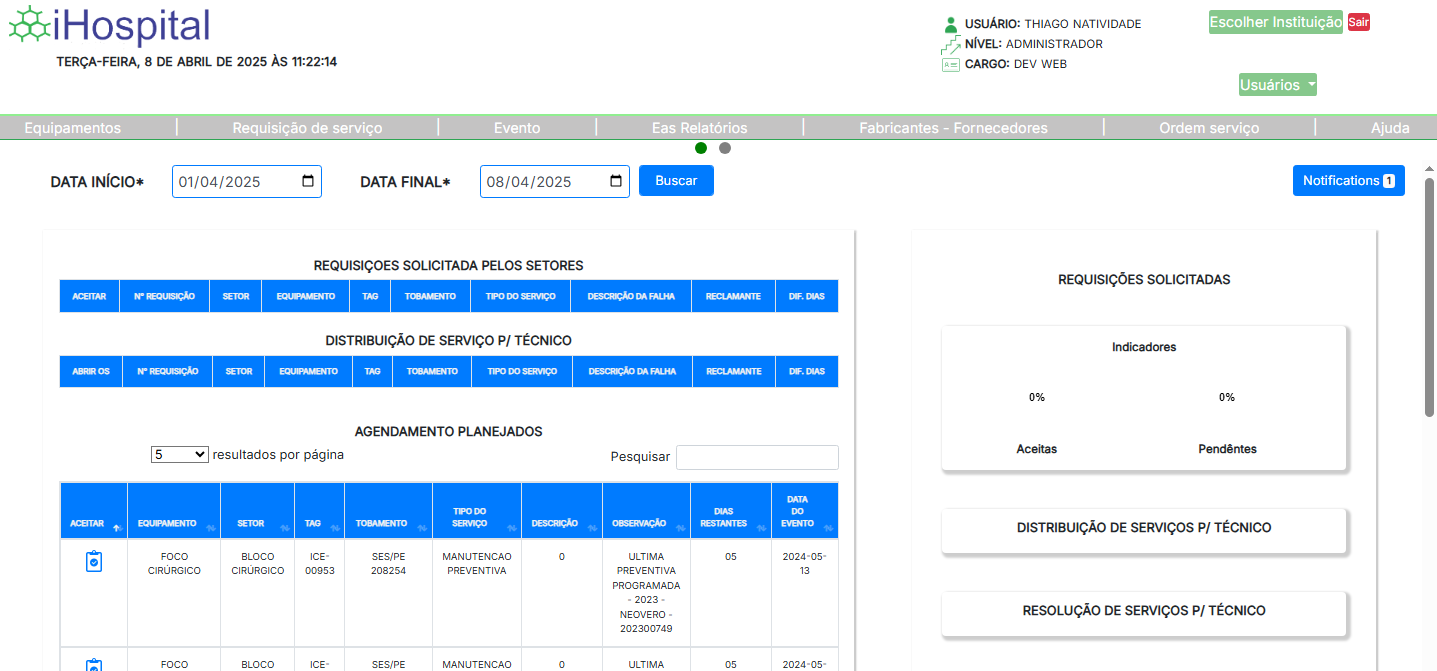
Task: Click the accept clipboard icon for ICE-00953
Action: tap(93, 561)
